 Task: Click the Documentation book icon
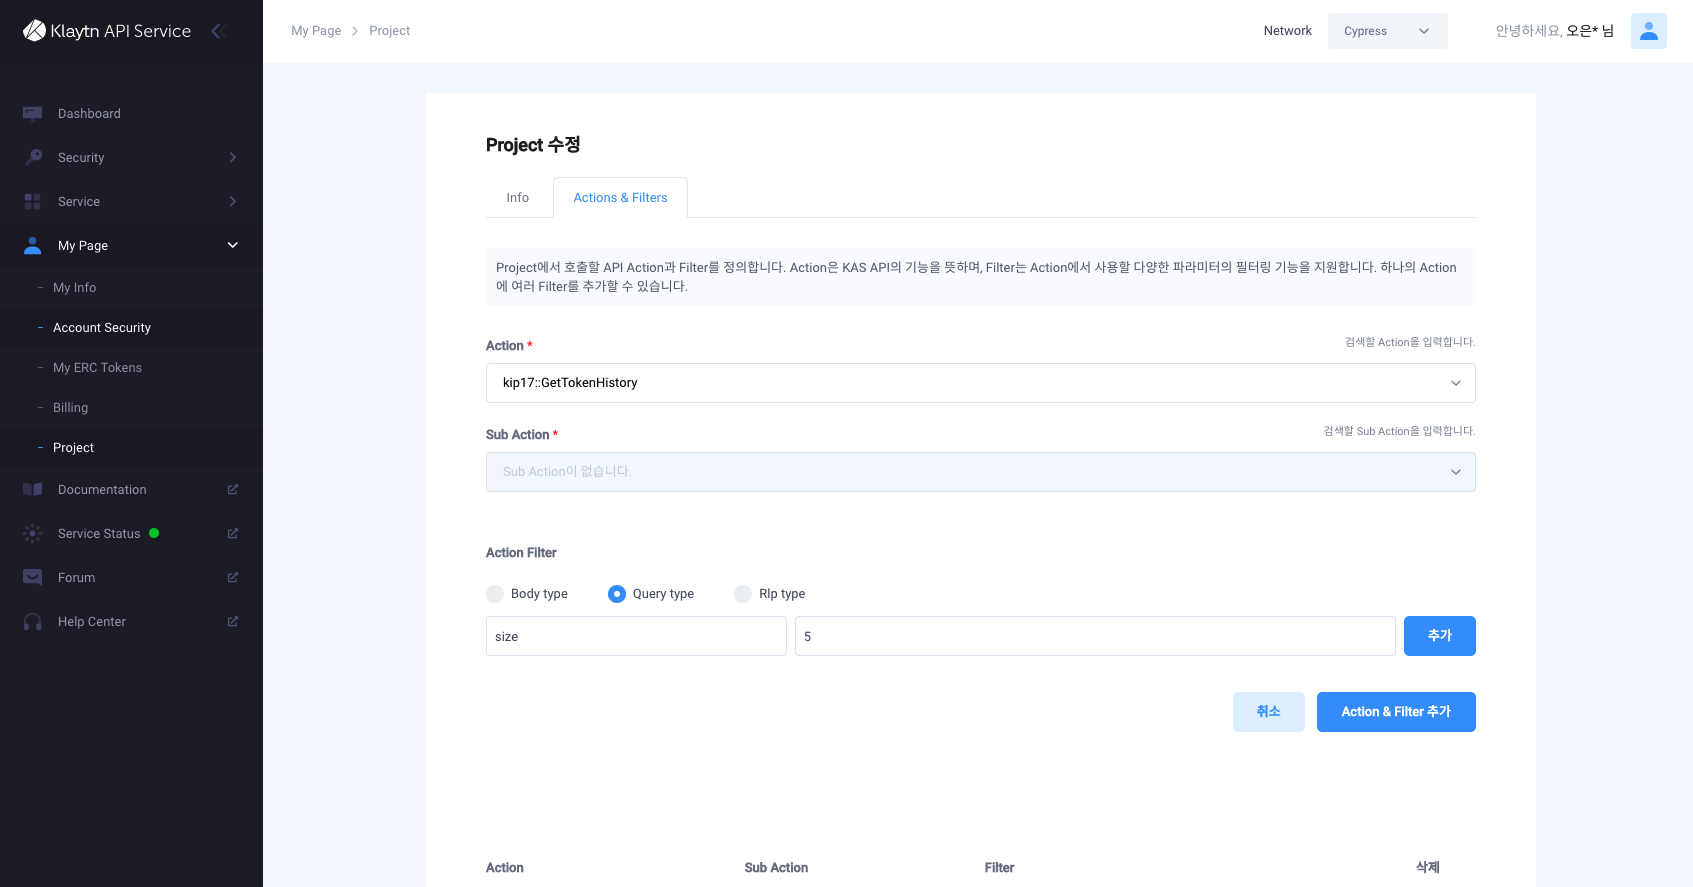click(x=33, y=490)
